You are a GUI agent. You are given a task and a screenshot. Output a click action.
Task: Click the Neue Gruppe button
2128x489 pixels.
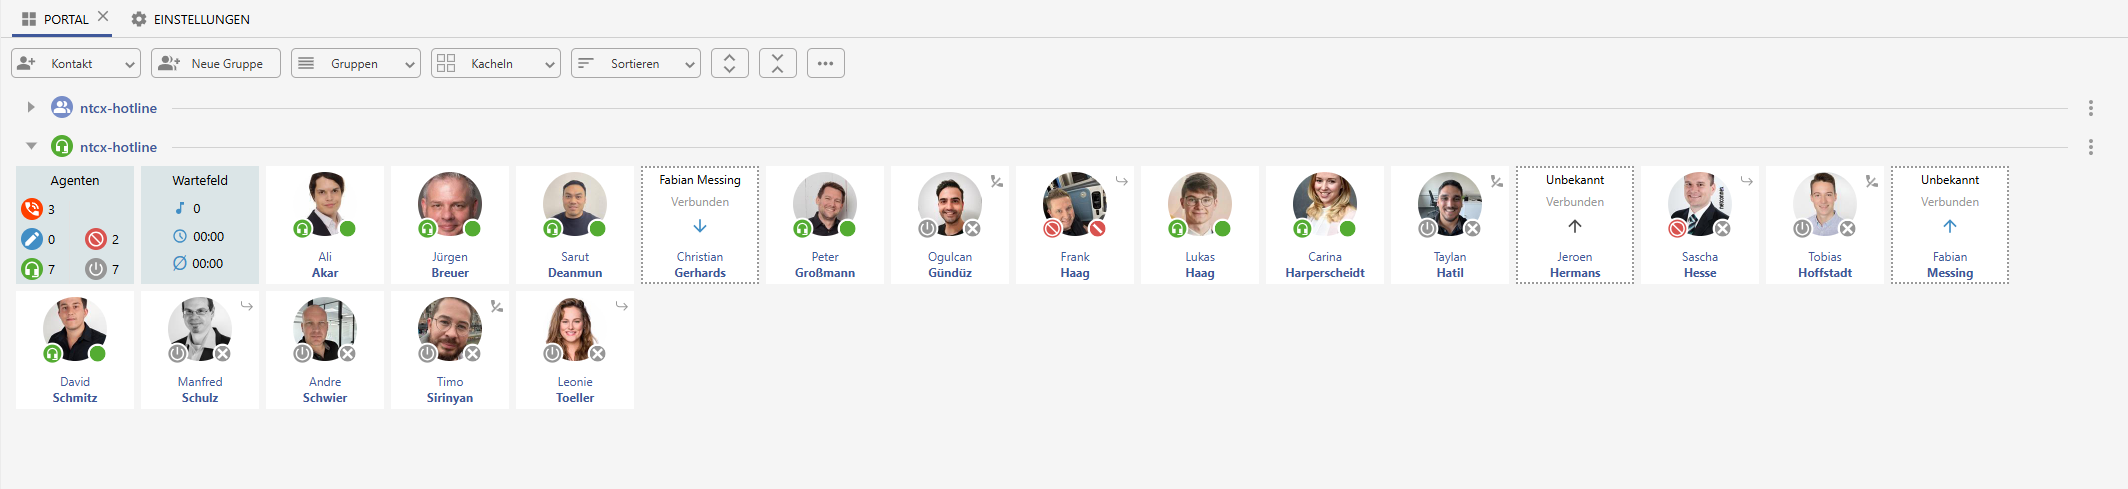(x=216, y=63)
